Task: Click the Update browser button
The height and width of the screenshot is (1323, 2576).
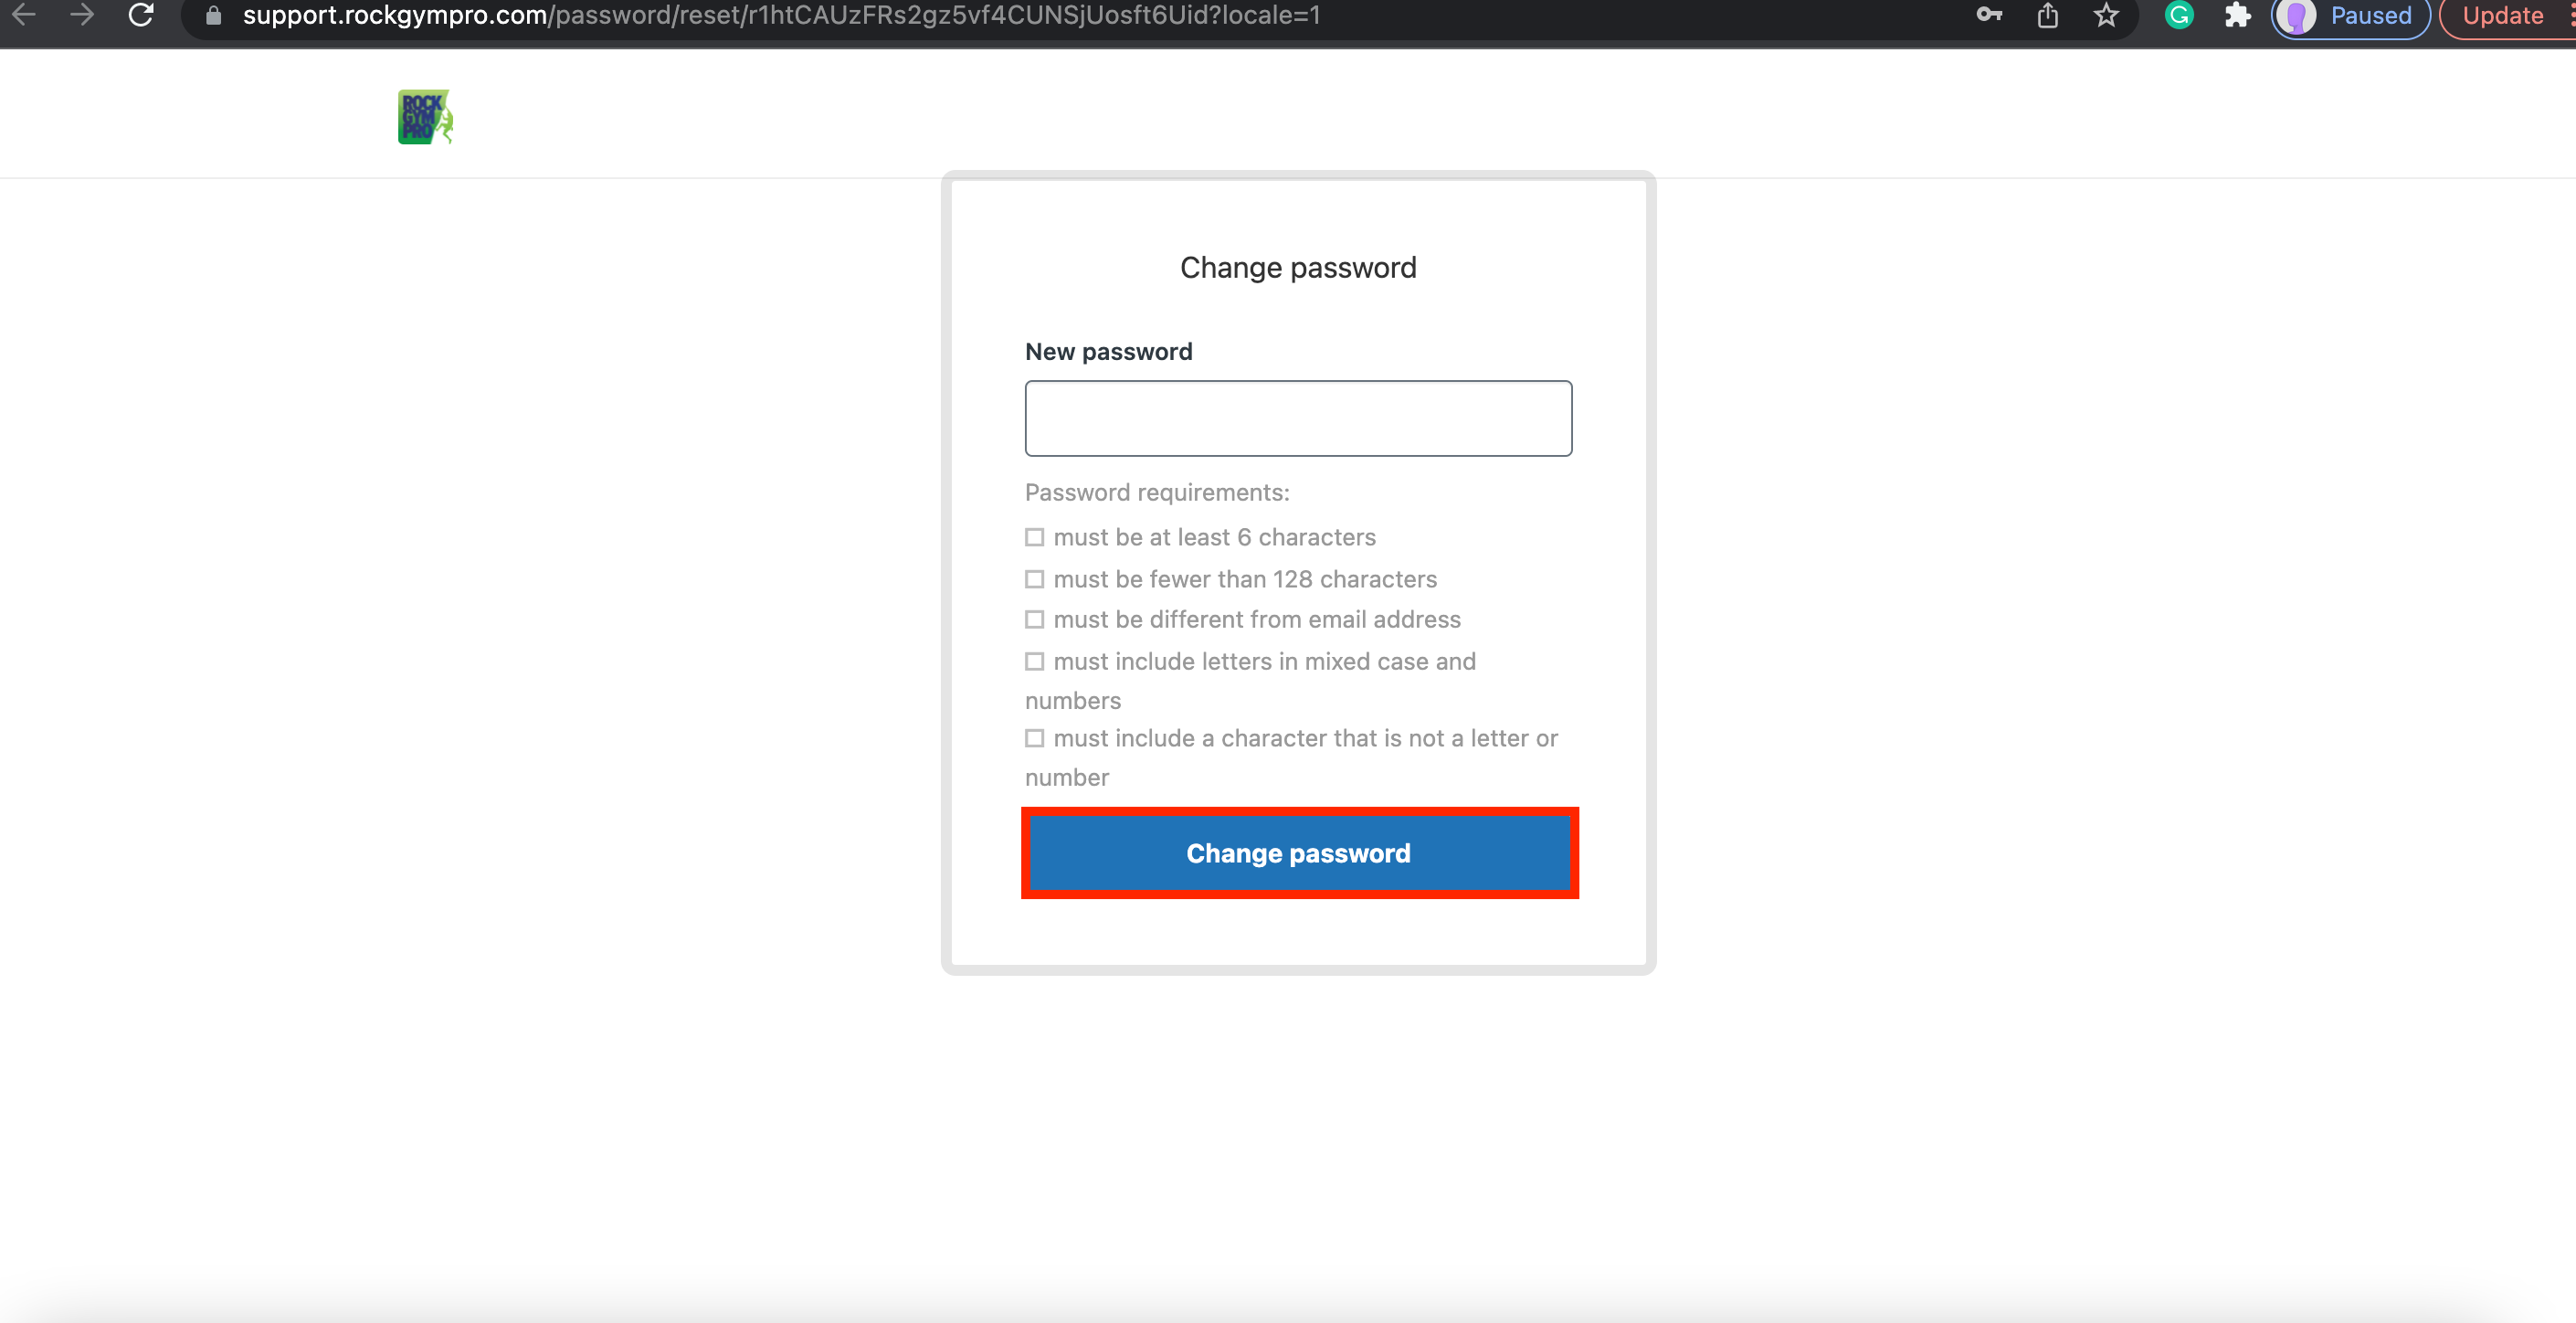Action: 2502,16
